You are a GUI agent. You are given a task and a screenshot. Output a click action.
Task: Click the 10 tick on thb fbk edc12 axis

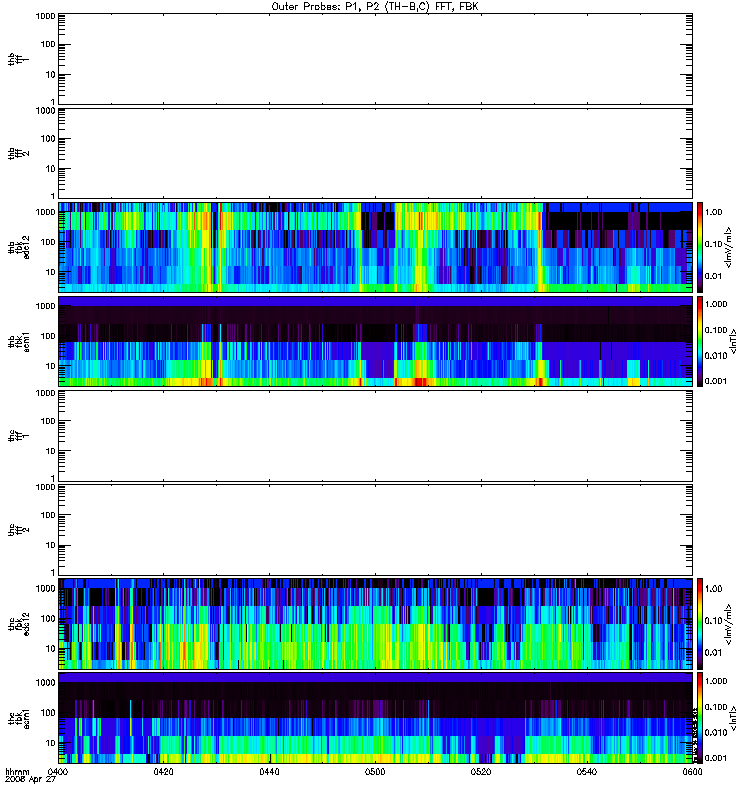tap(51, 272)
